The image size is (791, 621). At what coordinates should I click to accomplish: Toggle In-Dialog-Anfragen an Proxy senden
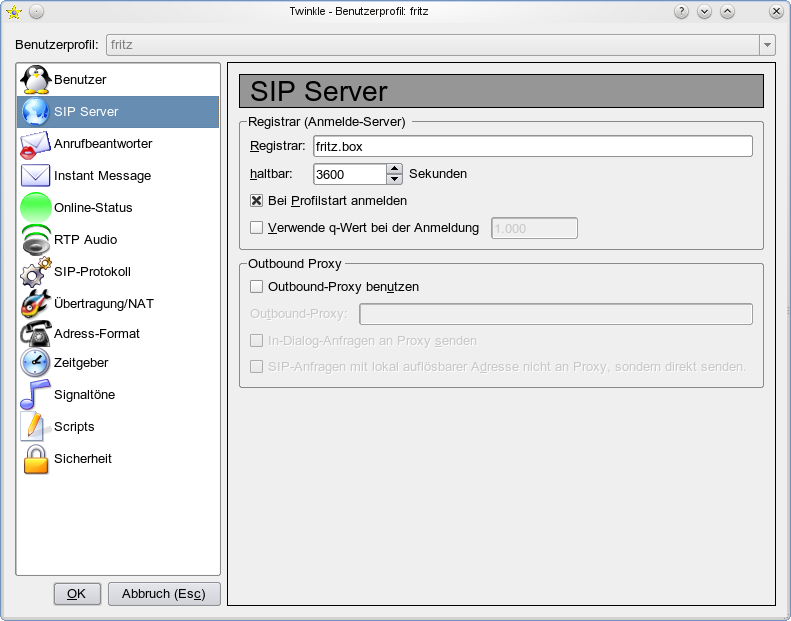click(x=256, y=341)
